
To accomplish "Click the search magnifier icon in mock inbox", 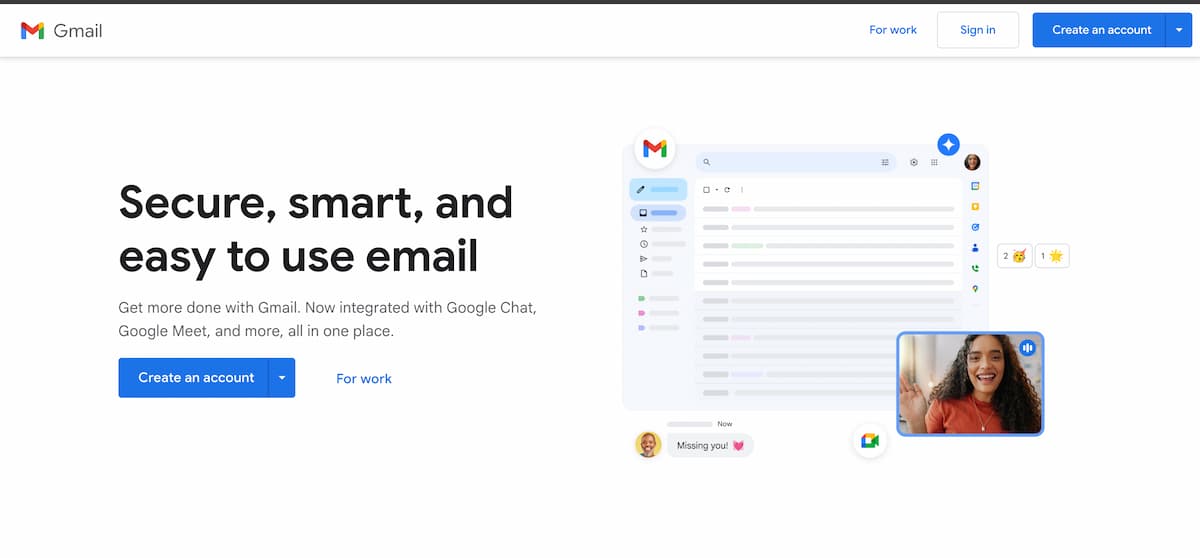I will (706, 162).
